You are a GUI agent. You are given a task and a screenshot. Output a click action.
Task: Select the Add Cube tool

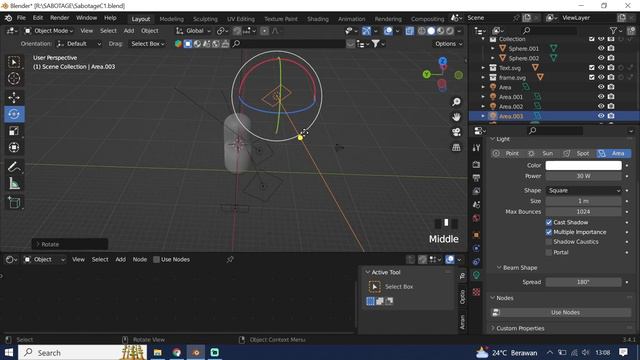(x=14, y=203)
